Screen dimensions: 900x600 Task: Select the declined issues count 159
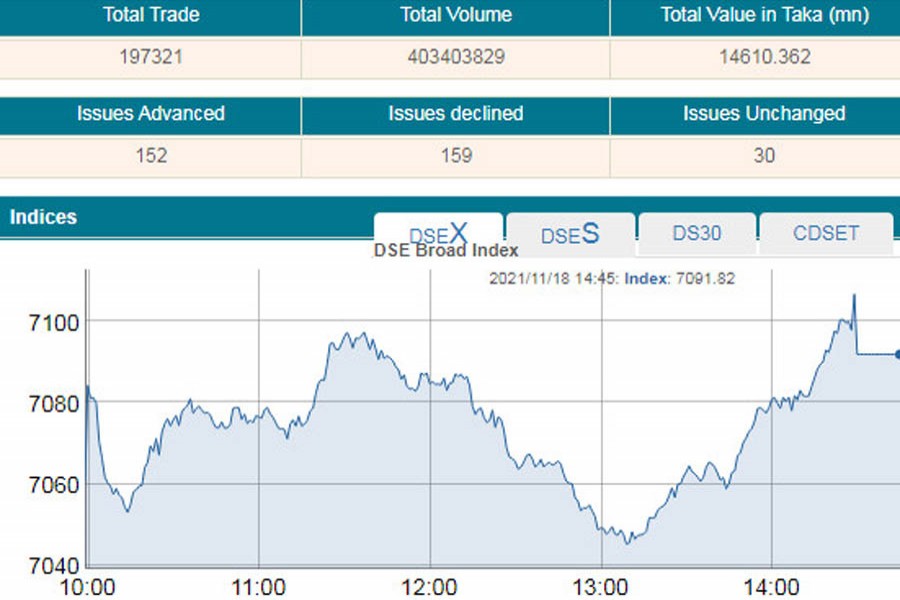point(455,156)
